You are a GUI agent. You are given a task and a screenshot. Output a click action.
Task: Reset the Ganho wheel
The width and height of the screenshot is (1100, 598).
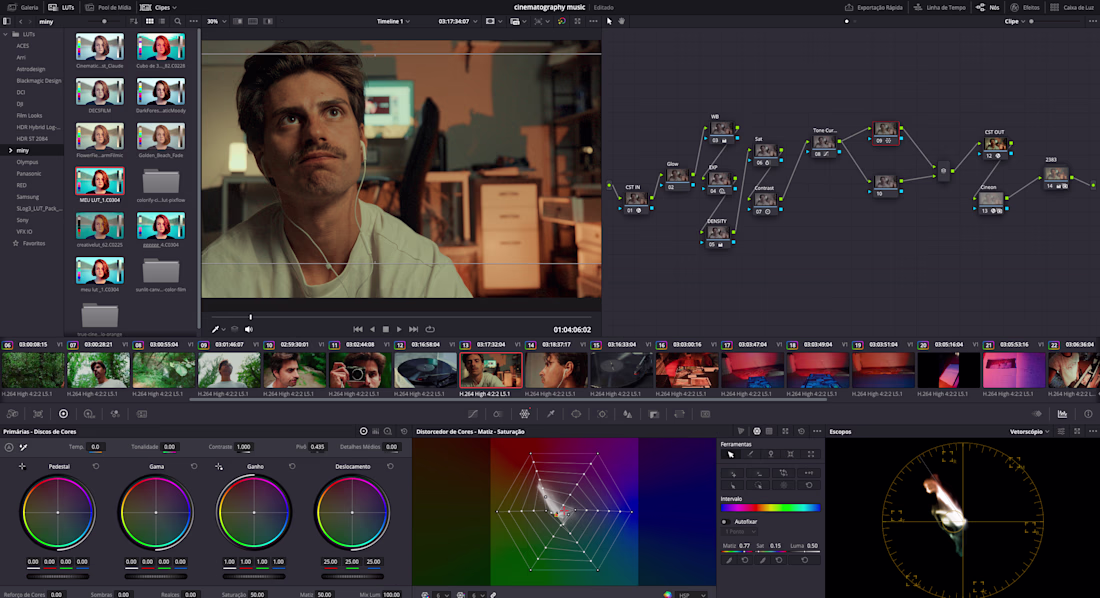(x=293, y=466)
